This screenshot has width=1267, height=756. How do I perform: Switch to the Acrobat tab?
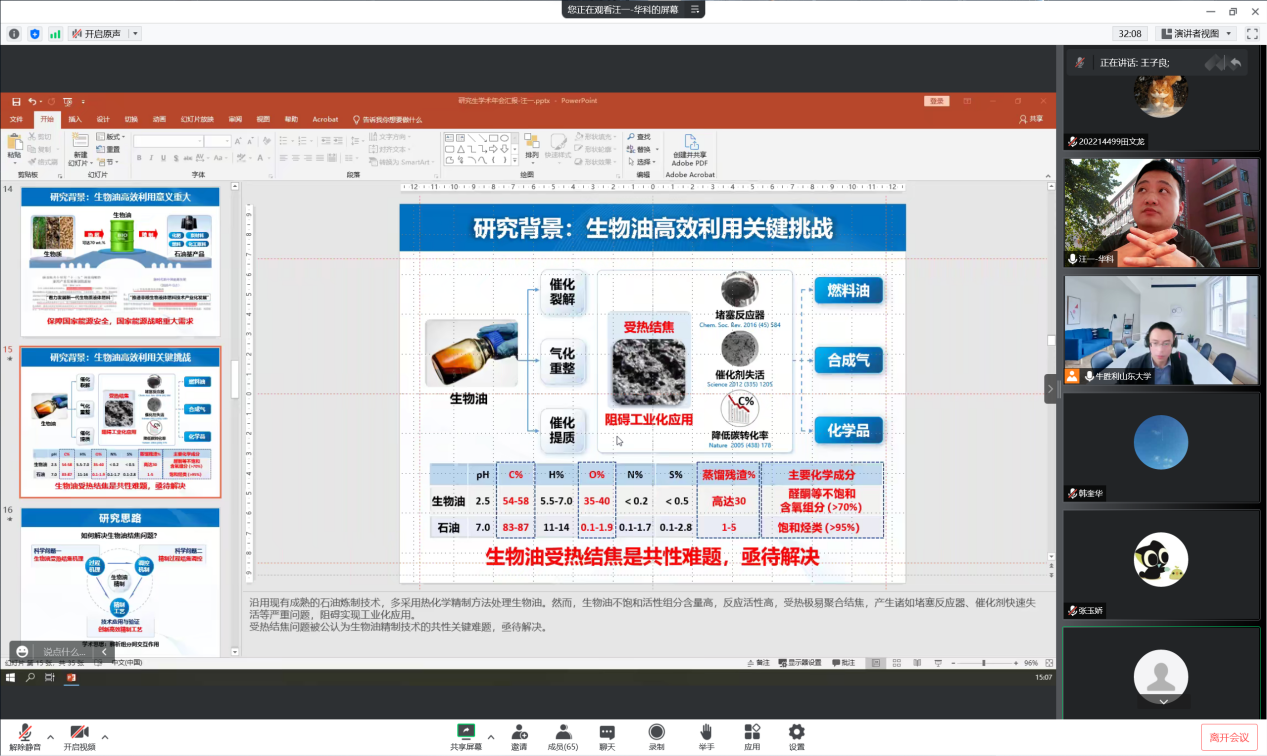pyautogui.click(x=325, y=119)
